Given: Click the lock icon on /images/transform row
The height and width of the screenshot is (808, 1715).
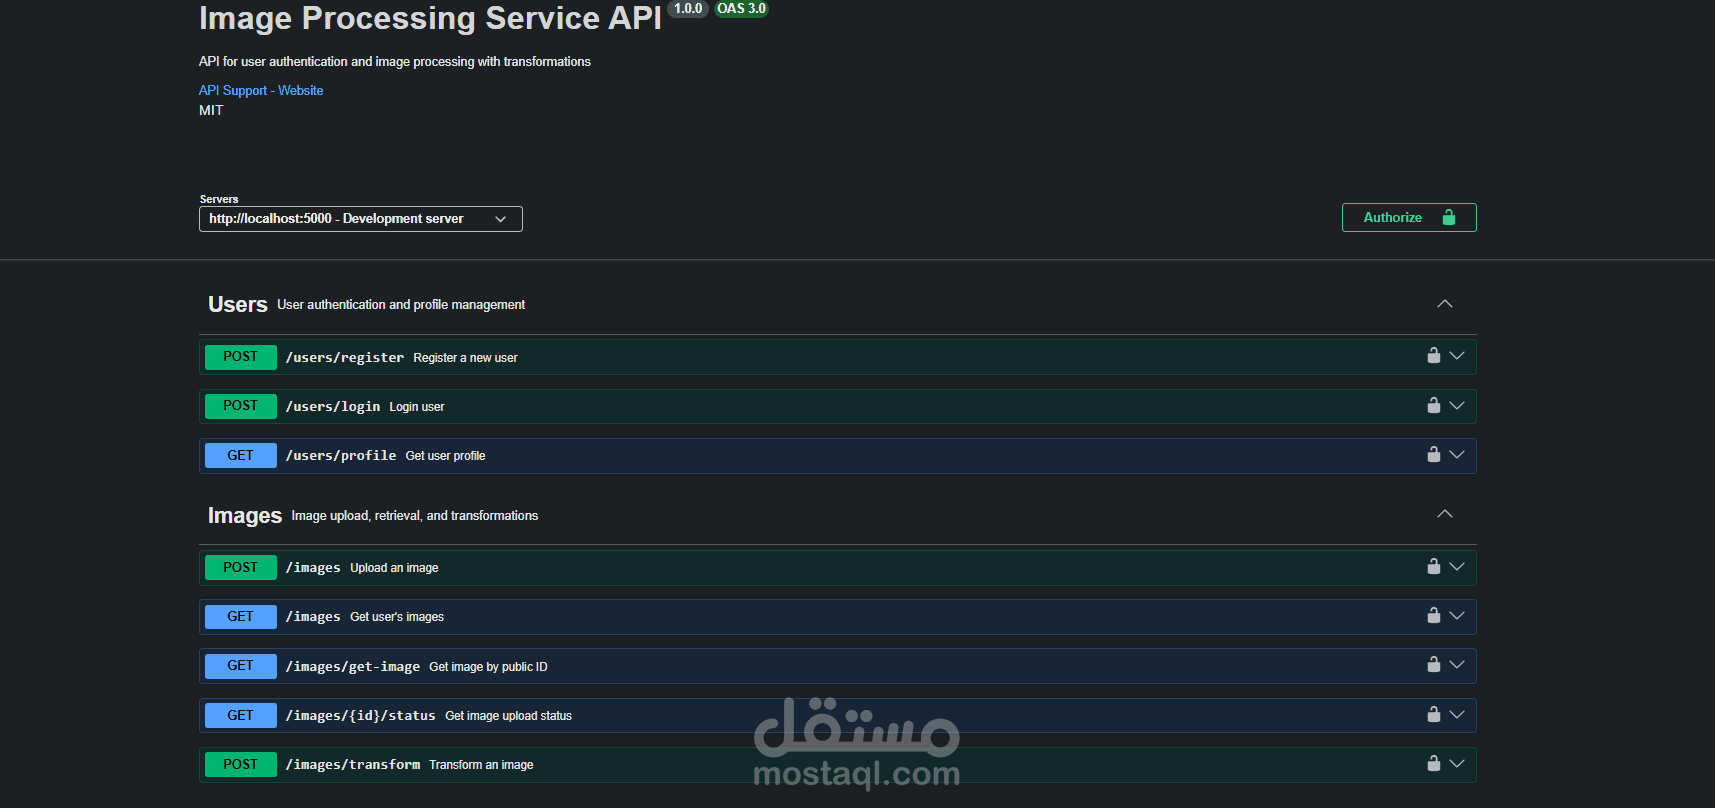Looking at the screenshot, I should pyautogui.click(x=1433, y=763).
